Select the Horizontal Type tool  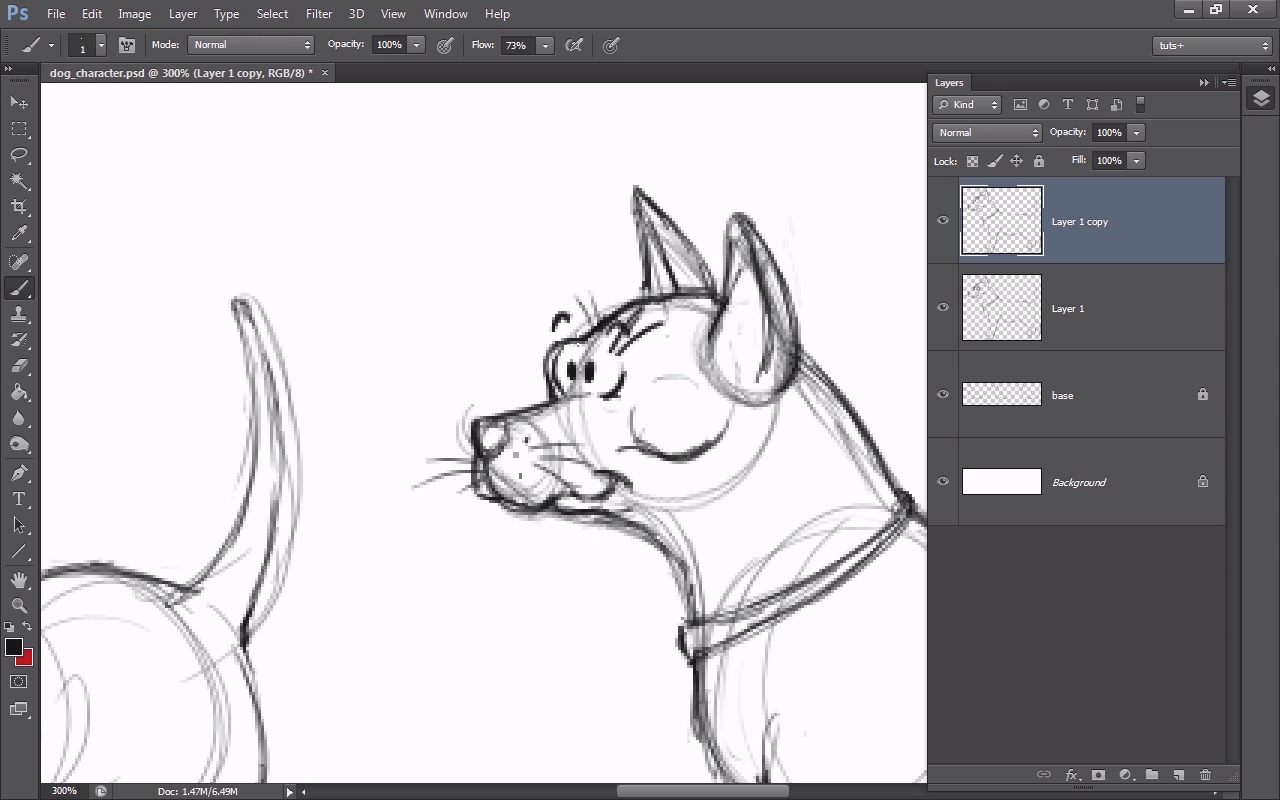pyautogui.click(x=19, y=499)
